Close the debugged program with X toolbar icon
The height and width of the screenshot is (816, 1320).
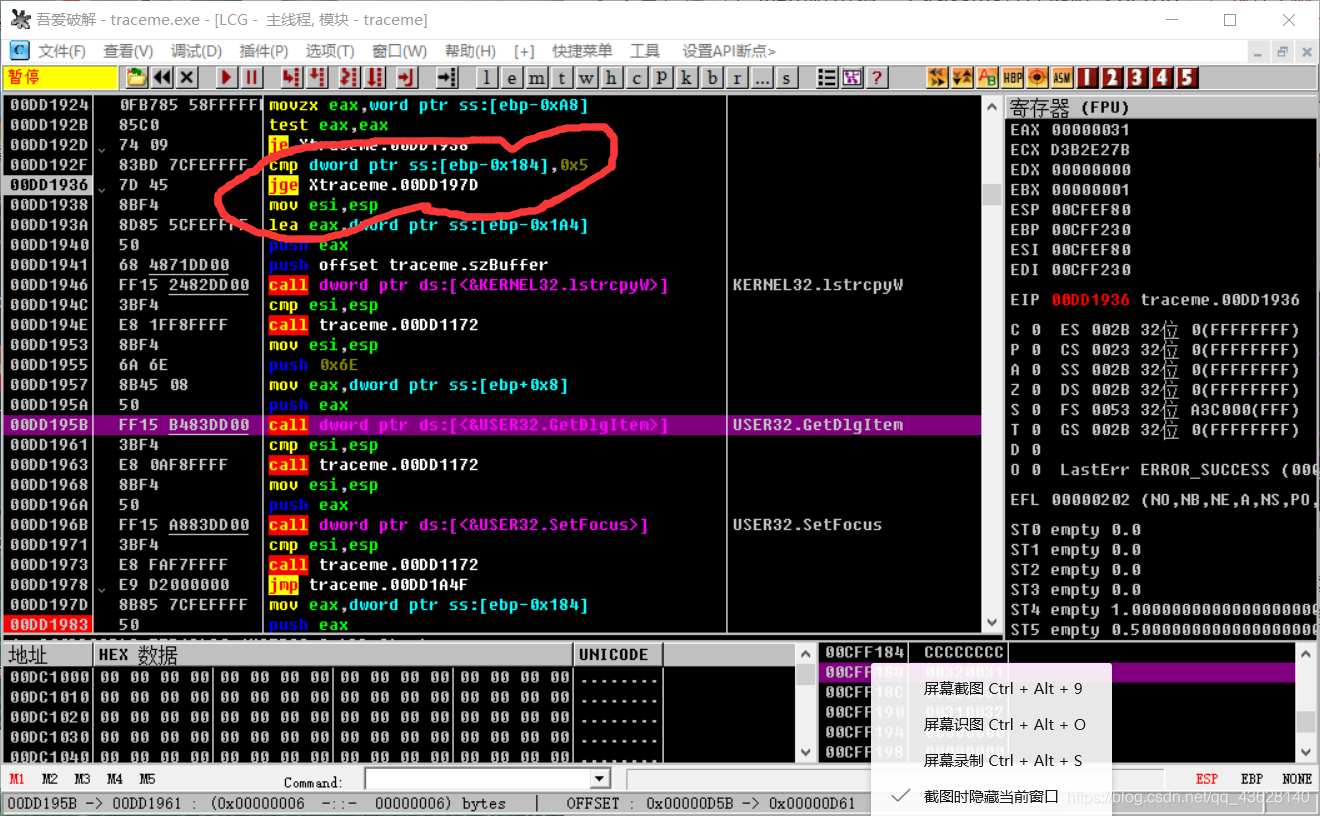(x=186, y=77)
